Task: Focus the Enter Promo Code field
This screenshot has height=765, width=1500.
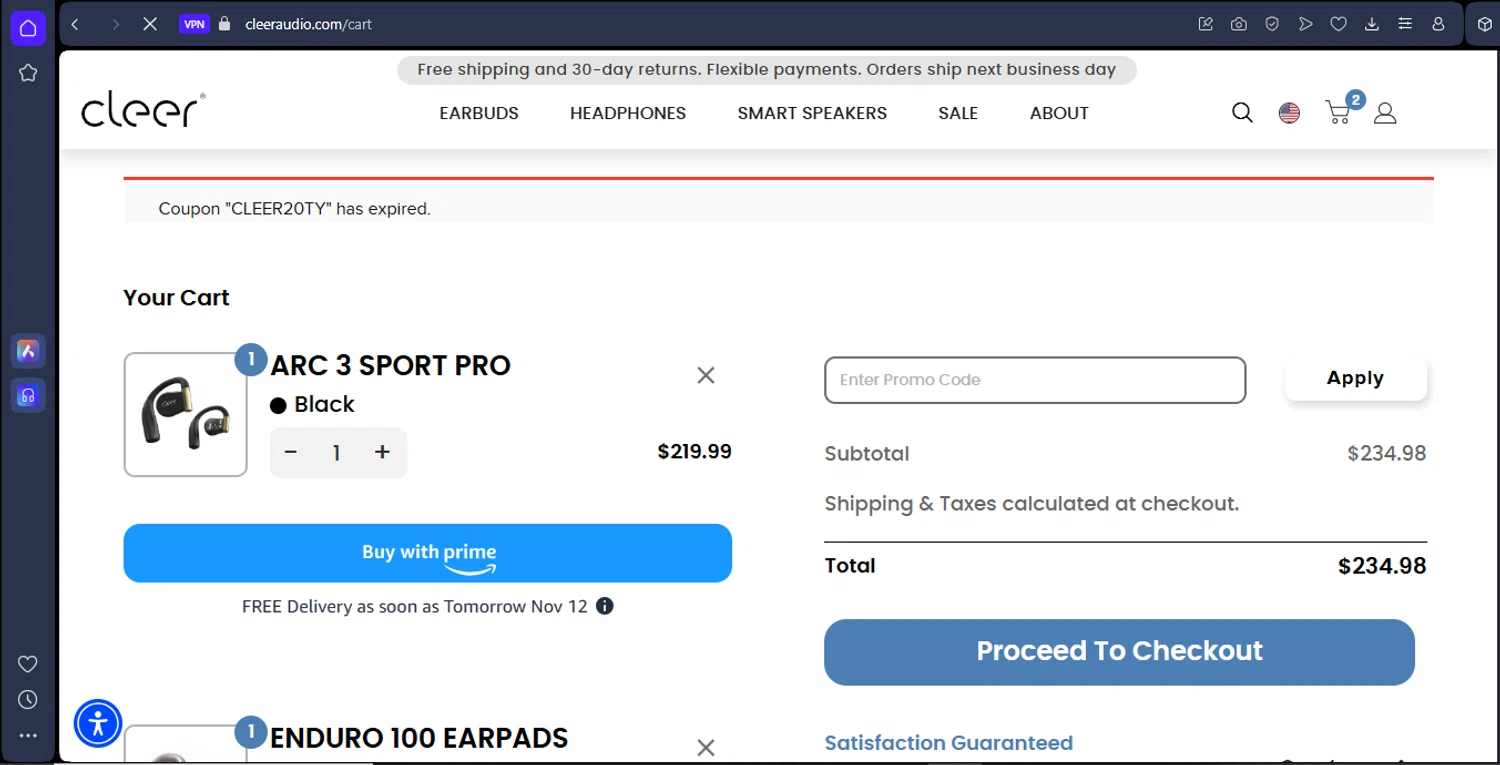Action: pos(1035,380)
